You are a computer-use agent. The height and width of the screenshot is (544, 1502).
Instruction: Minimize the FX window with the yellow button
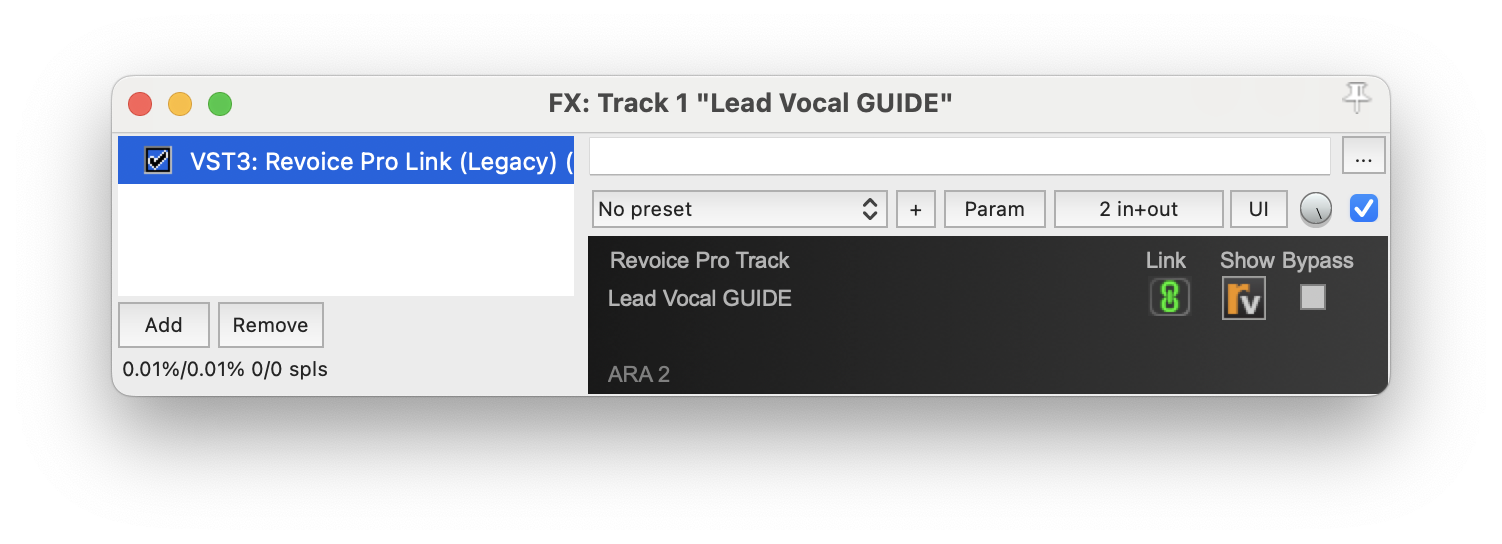click(180, 103)
